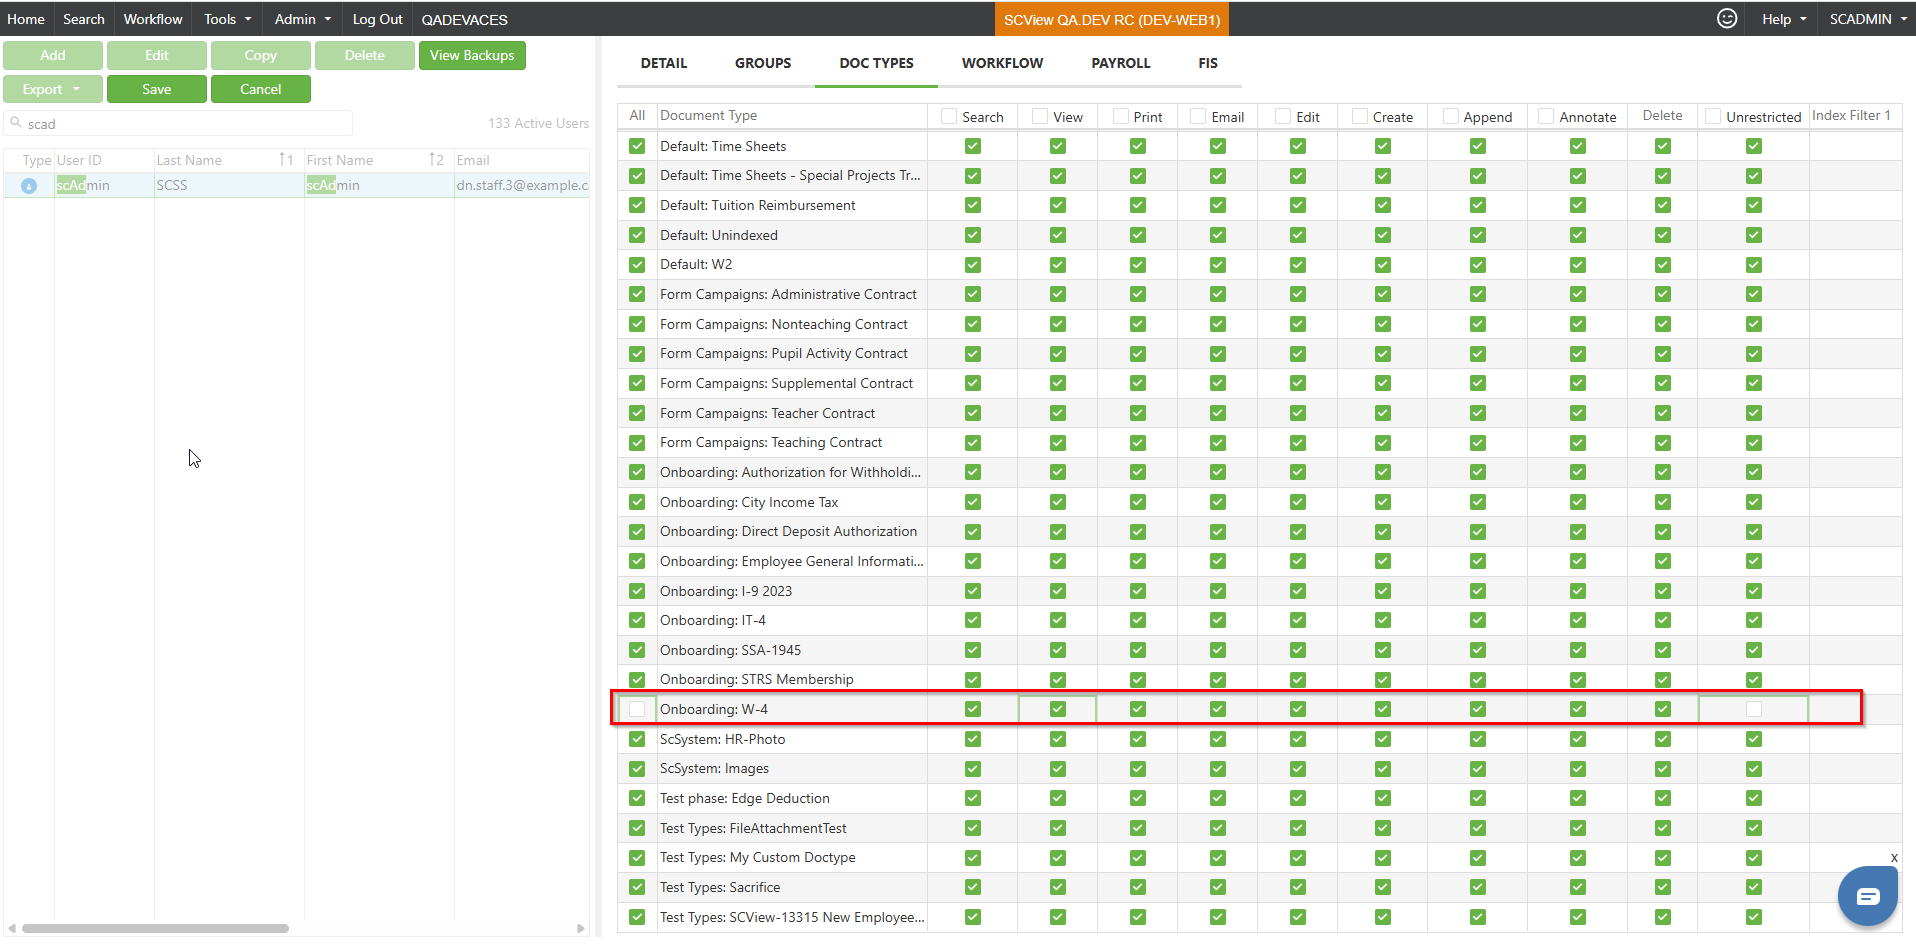Switch to the PAYROLL tab

coord(1121,63)
